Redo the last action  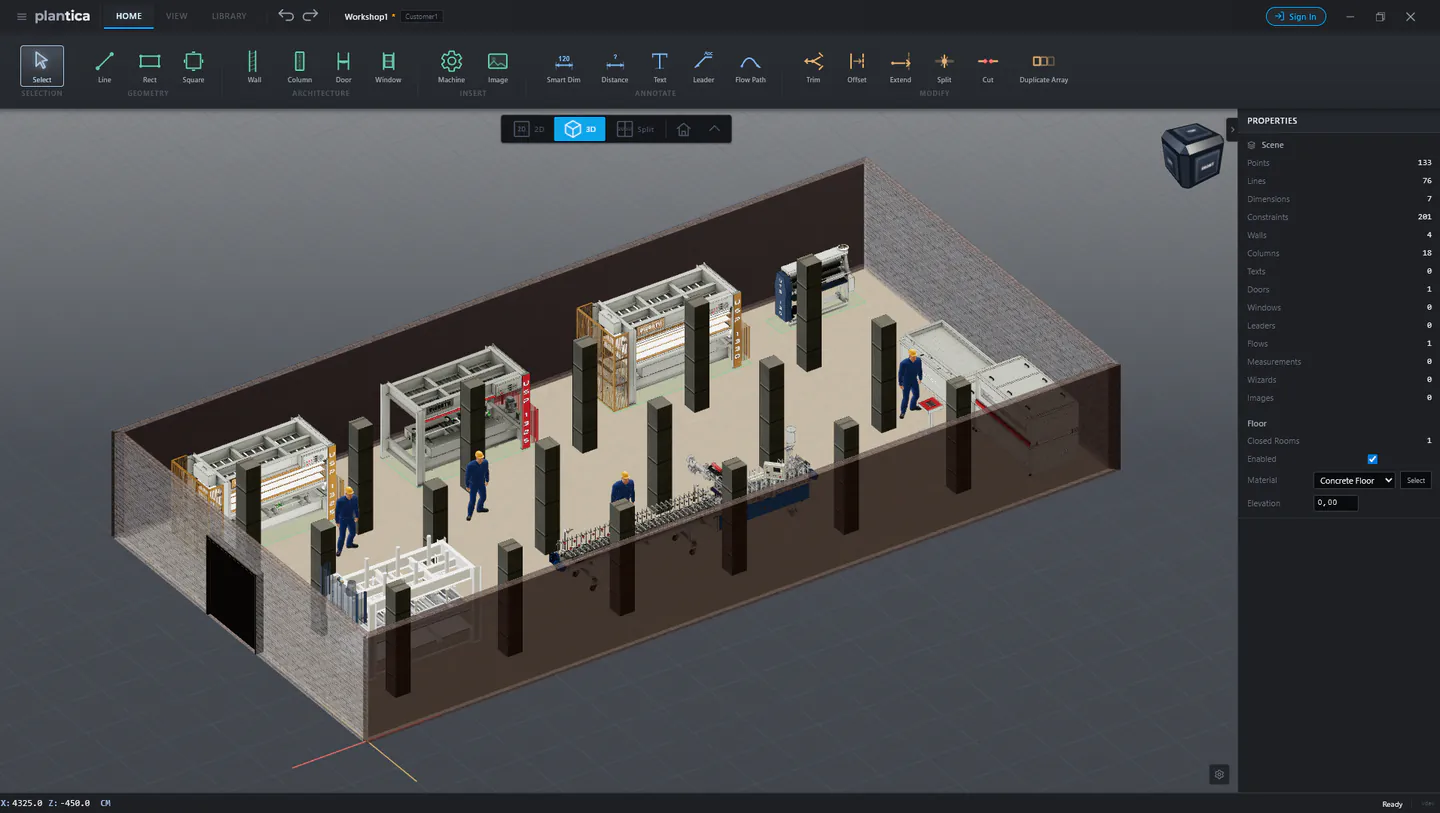point(310,16)
